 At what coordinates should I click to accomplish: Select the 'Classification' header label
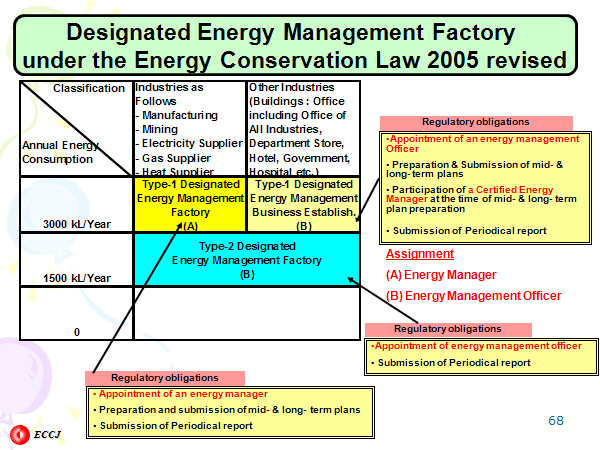tap(89, 88)
